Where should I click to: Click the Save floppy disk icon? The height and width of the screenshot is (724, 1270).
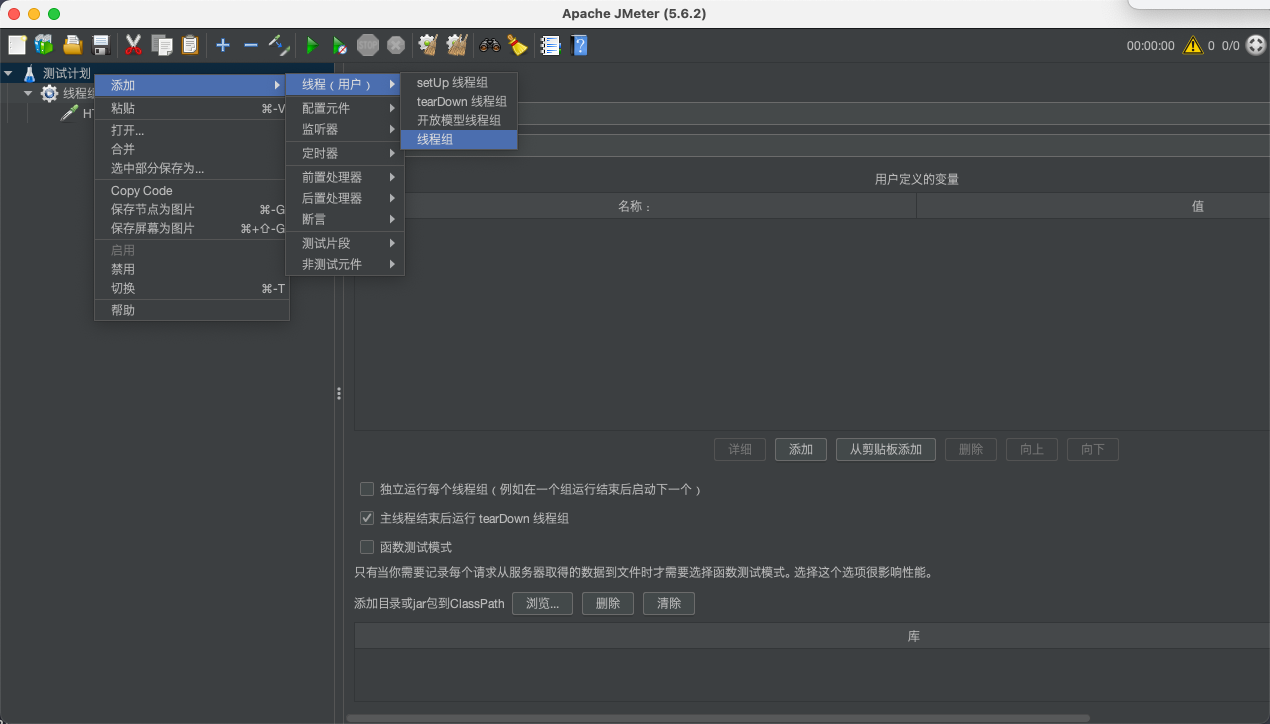pyautogui.click(x=100, y=45)
